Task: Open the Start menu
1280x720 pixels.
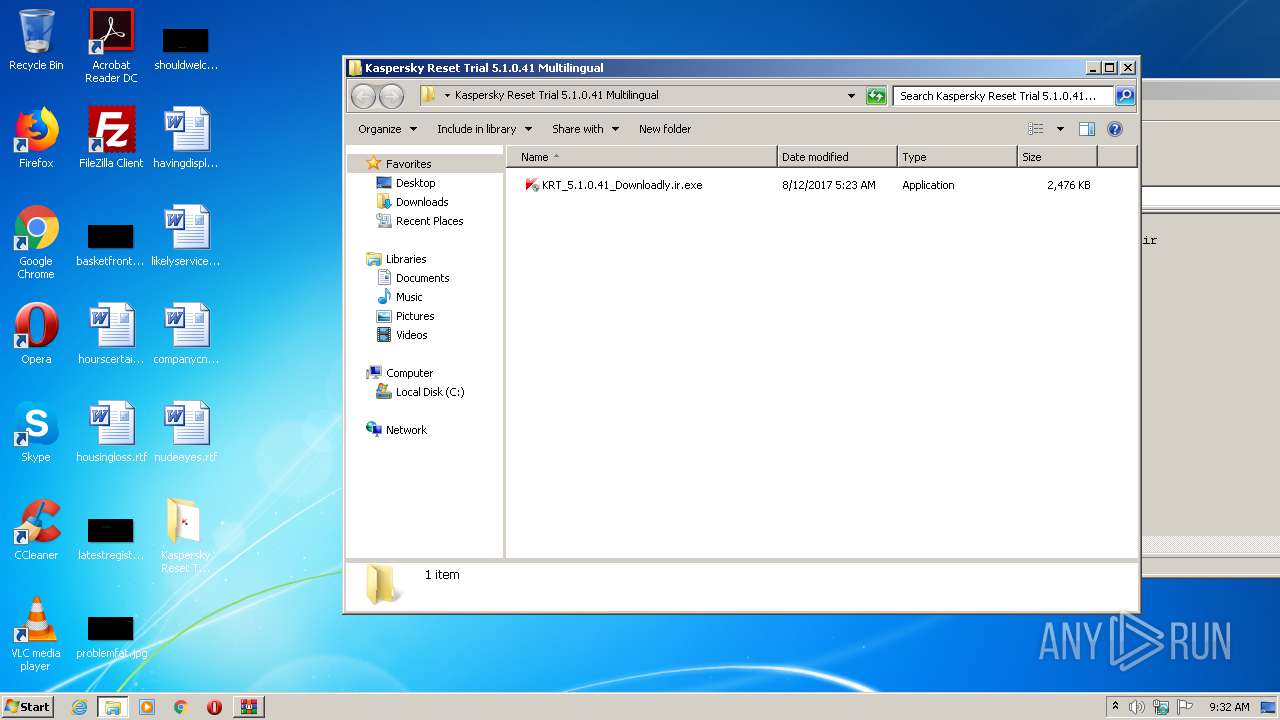Action: click(x=28, y=707)
